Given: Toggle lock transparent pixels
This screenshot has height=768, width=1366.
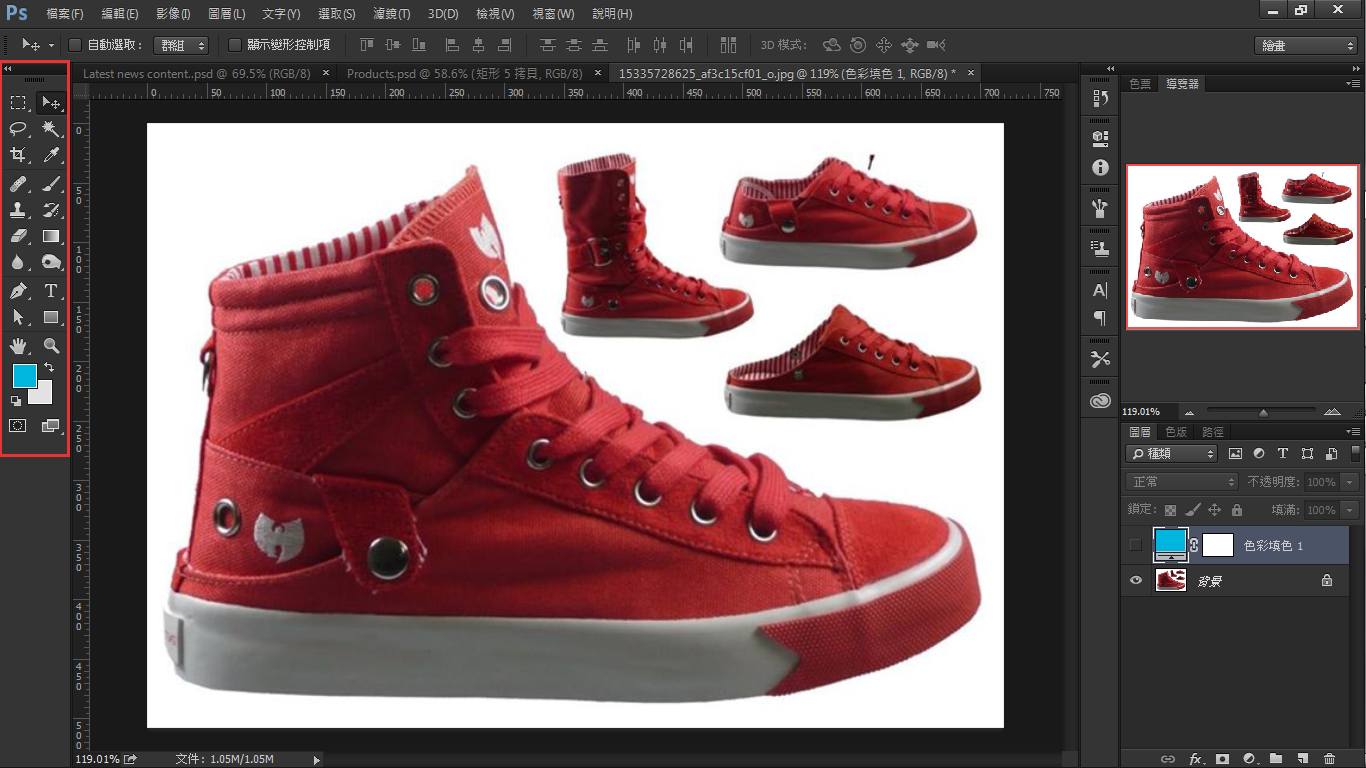Looking at the screenshot, I should (1170, 510).
